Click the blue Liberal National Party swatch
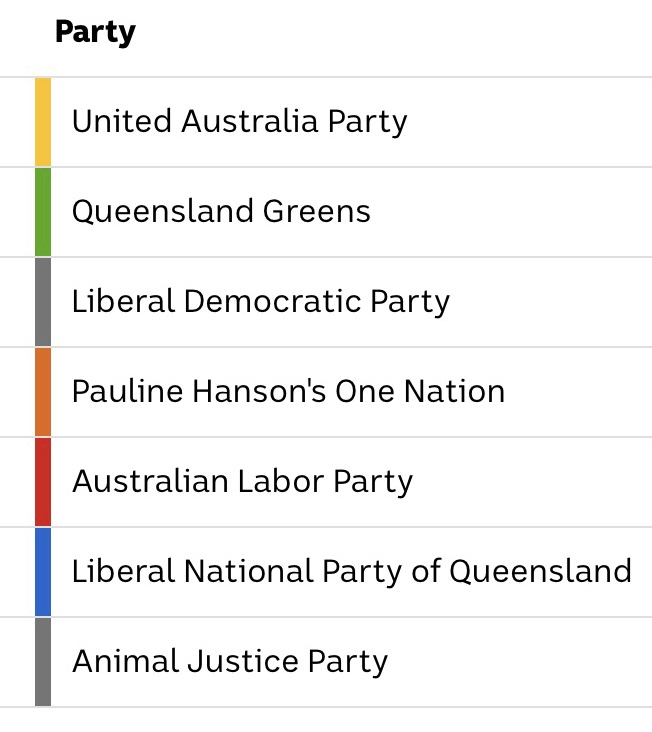This screenshot has width=652, height=732. click(x=43, y=572)
